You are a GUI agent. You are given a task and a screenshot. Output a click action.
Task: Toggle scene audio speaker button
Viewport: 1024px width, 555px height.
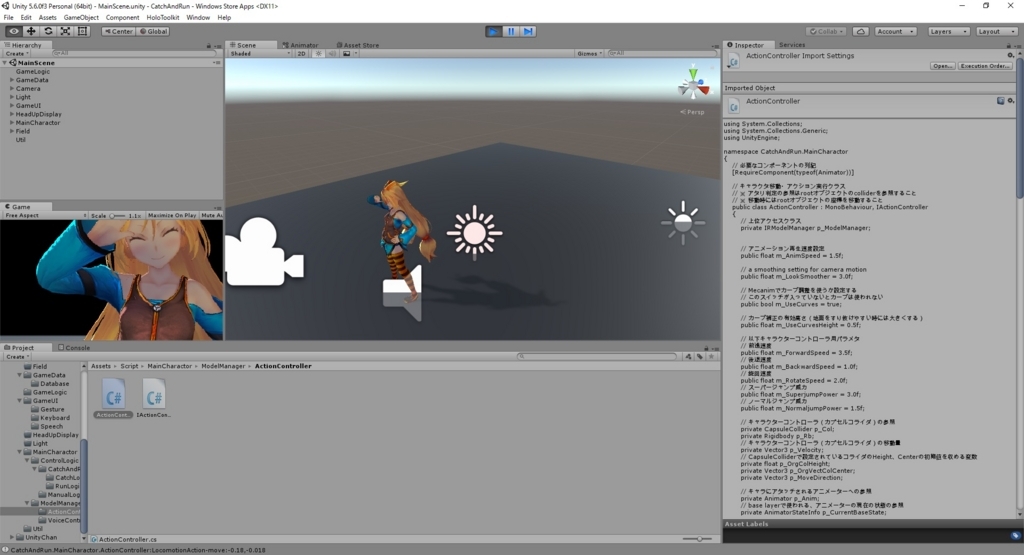tap(332, 54)
